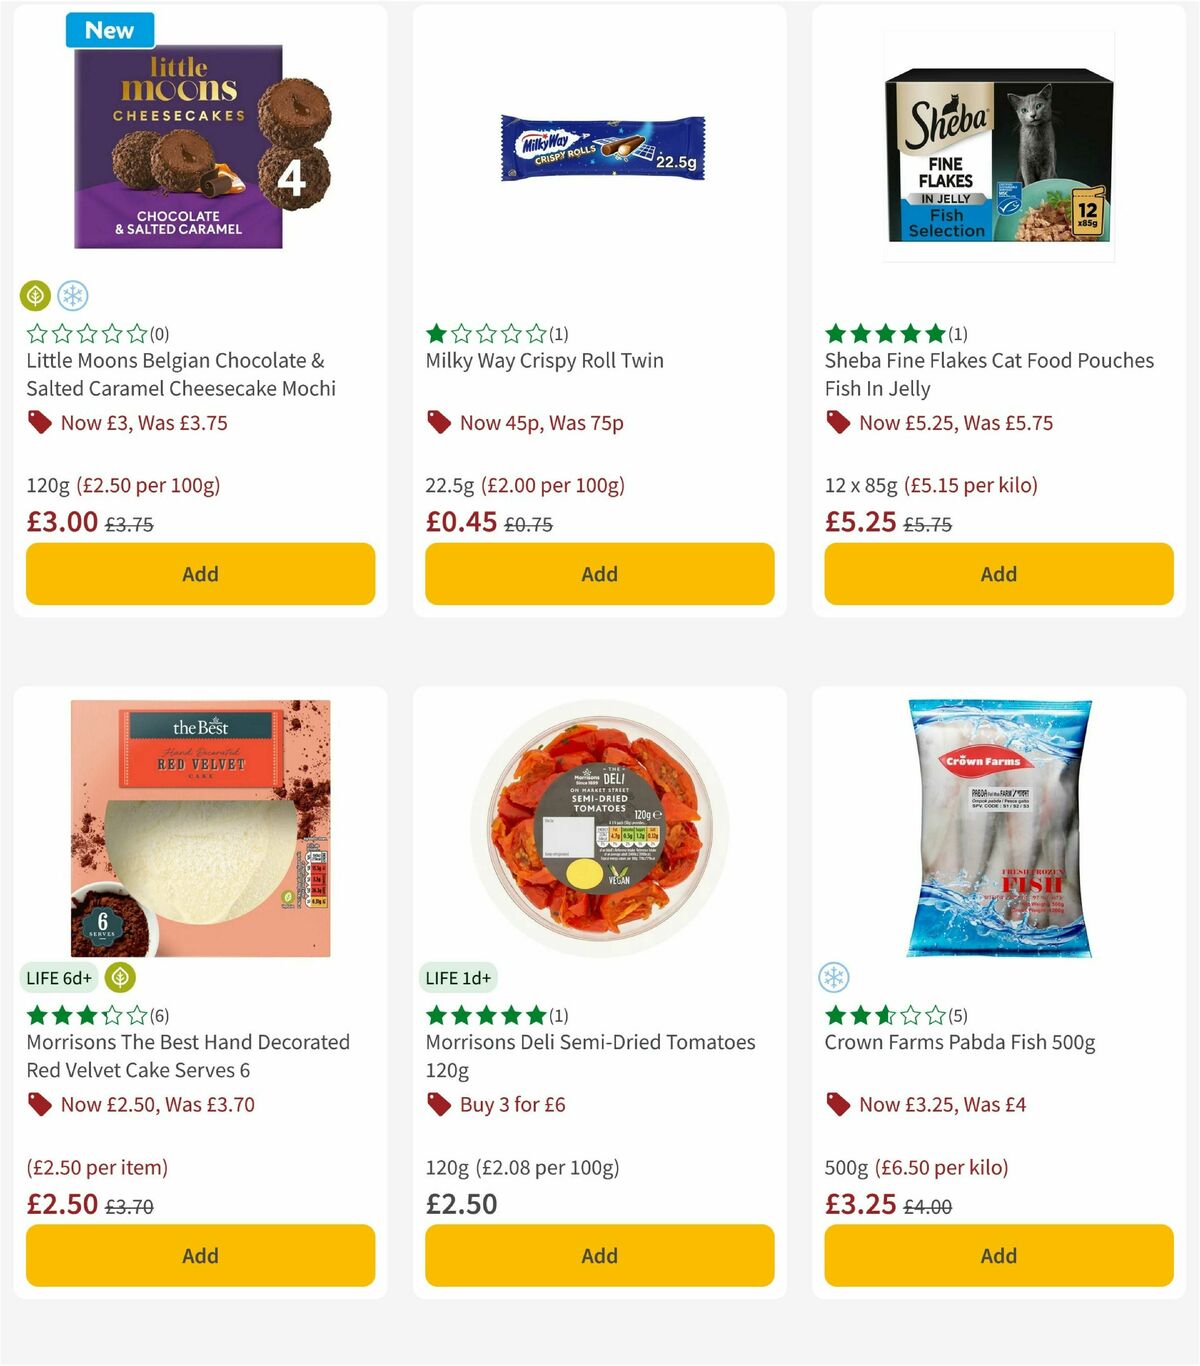Click the red tag icon on Crown Farms offer
Screen dimensions: 1200x1366
(x=838, y=1105)
